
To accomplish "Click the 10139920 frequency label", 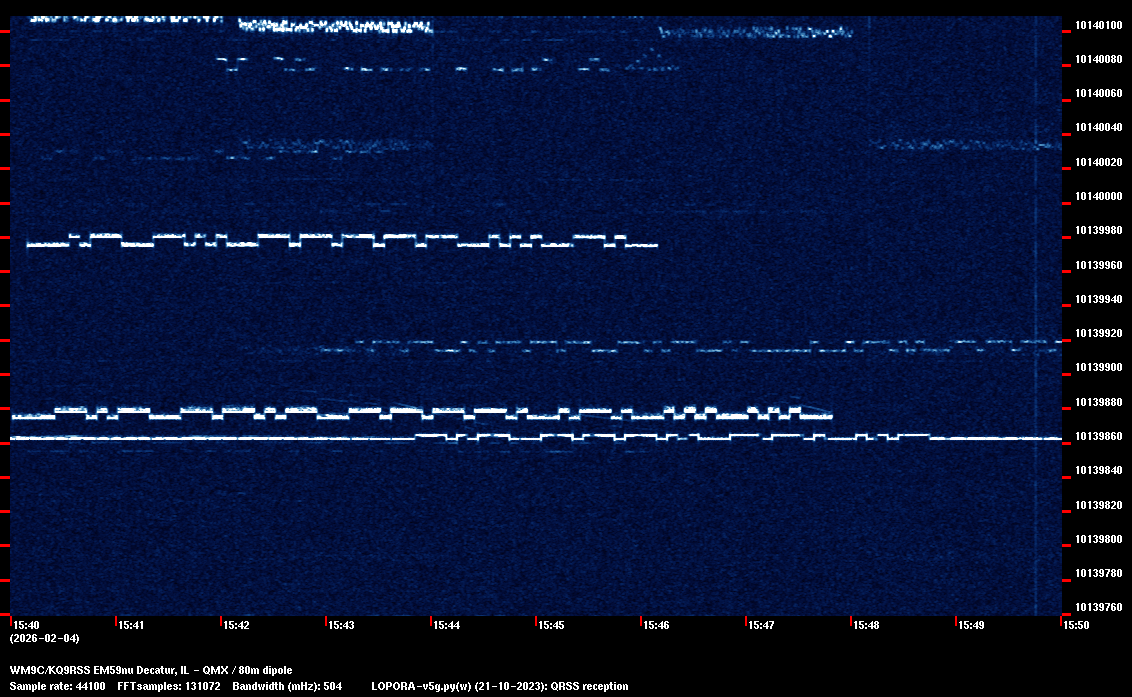I will point(1098,333).
